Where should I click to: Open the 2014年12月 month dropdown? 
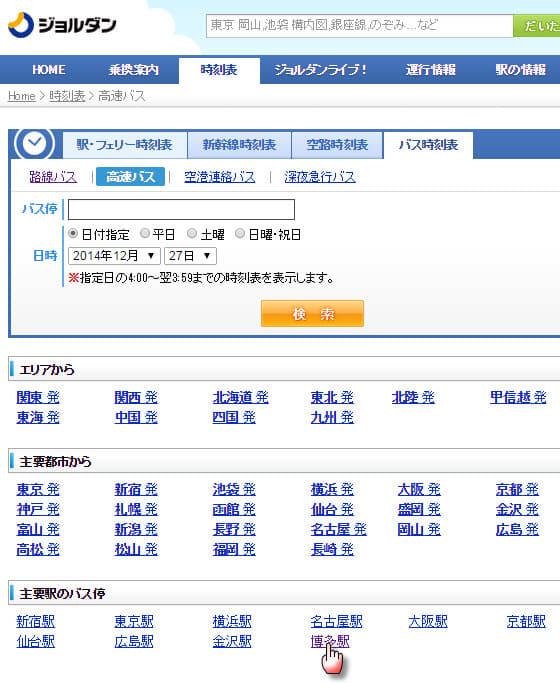pyautogui.click(x=114, y=256)
